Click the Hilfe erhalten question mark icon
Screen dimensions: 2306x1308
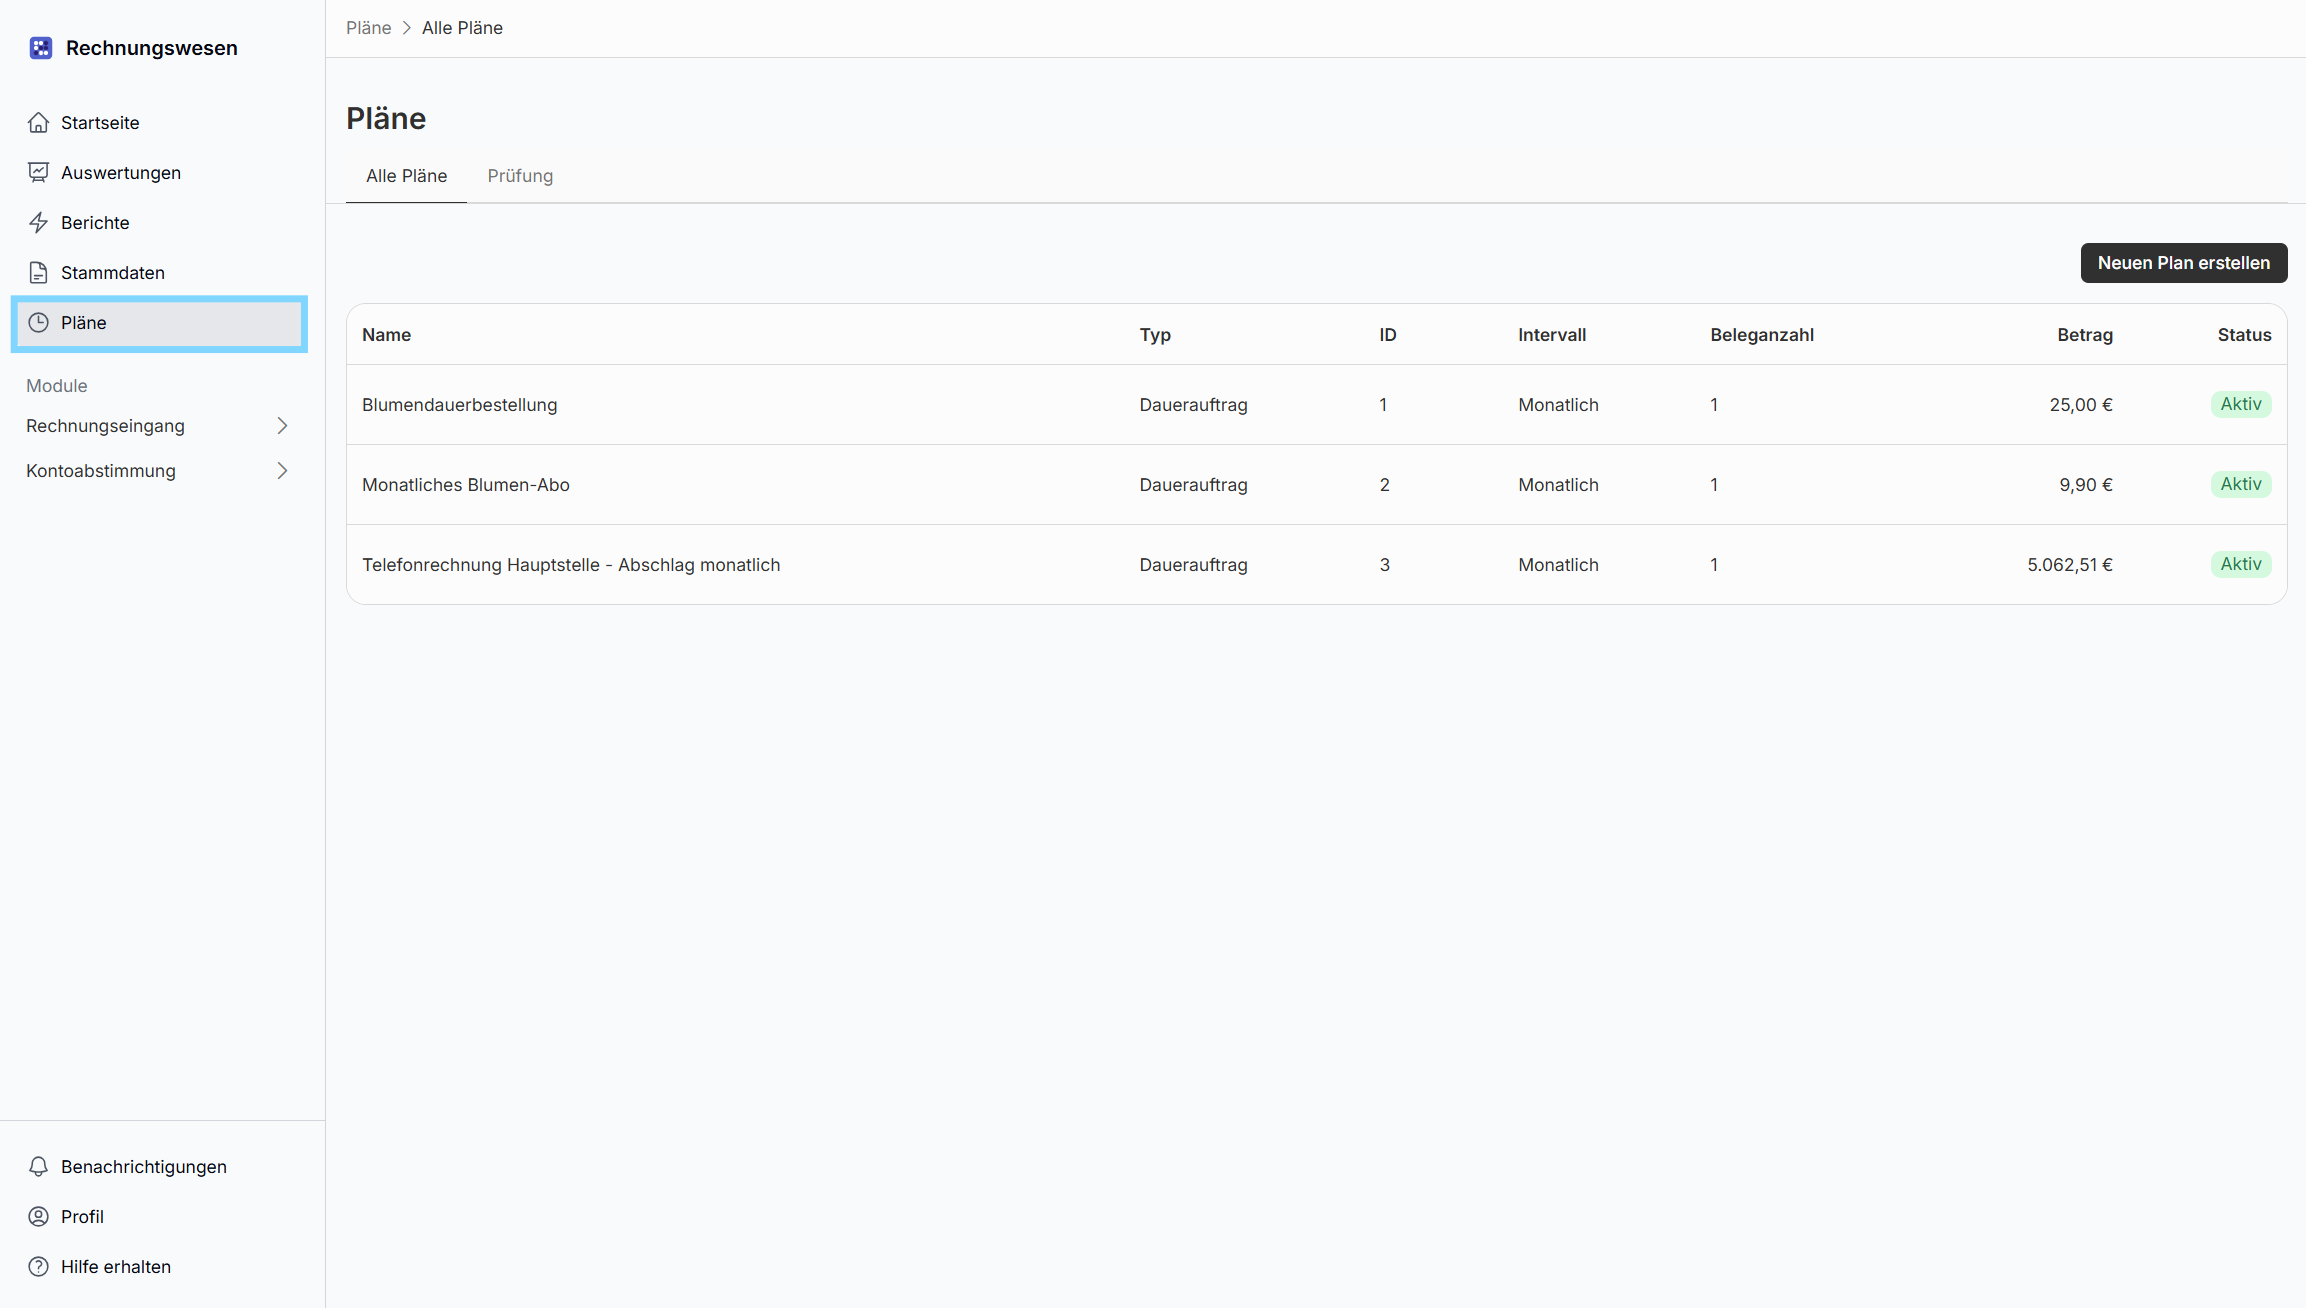[38, 1266]
